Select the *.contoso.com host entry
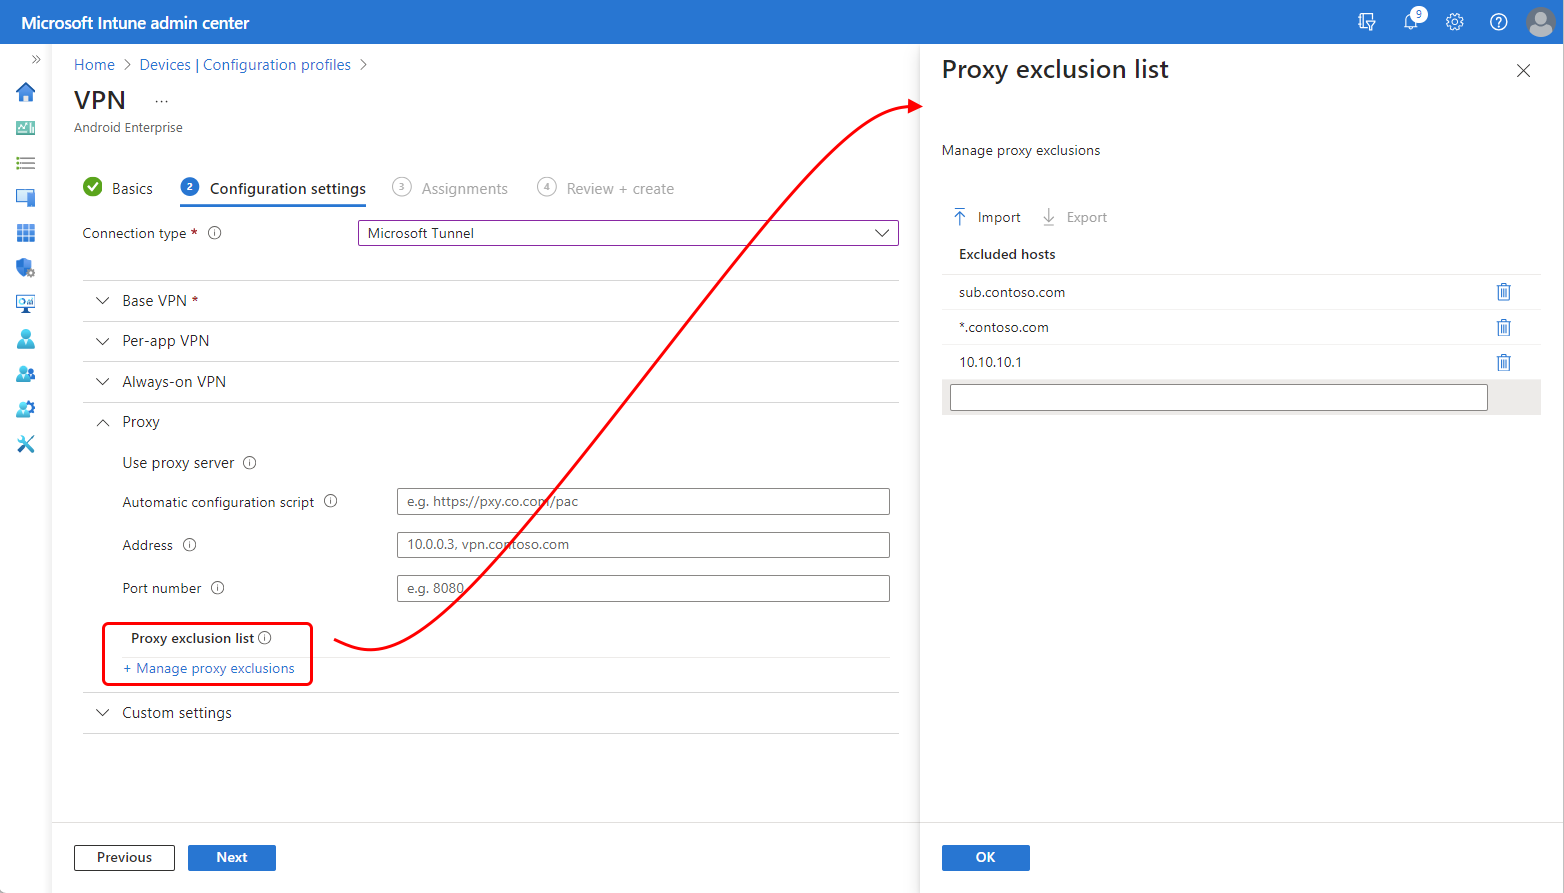Image resolution: width=1564 pixels, height=893 pixels. pyautogui.click(x=1004, y=328)
